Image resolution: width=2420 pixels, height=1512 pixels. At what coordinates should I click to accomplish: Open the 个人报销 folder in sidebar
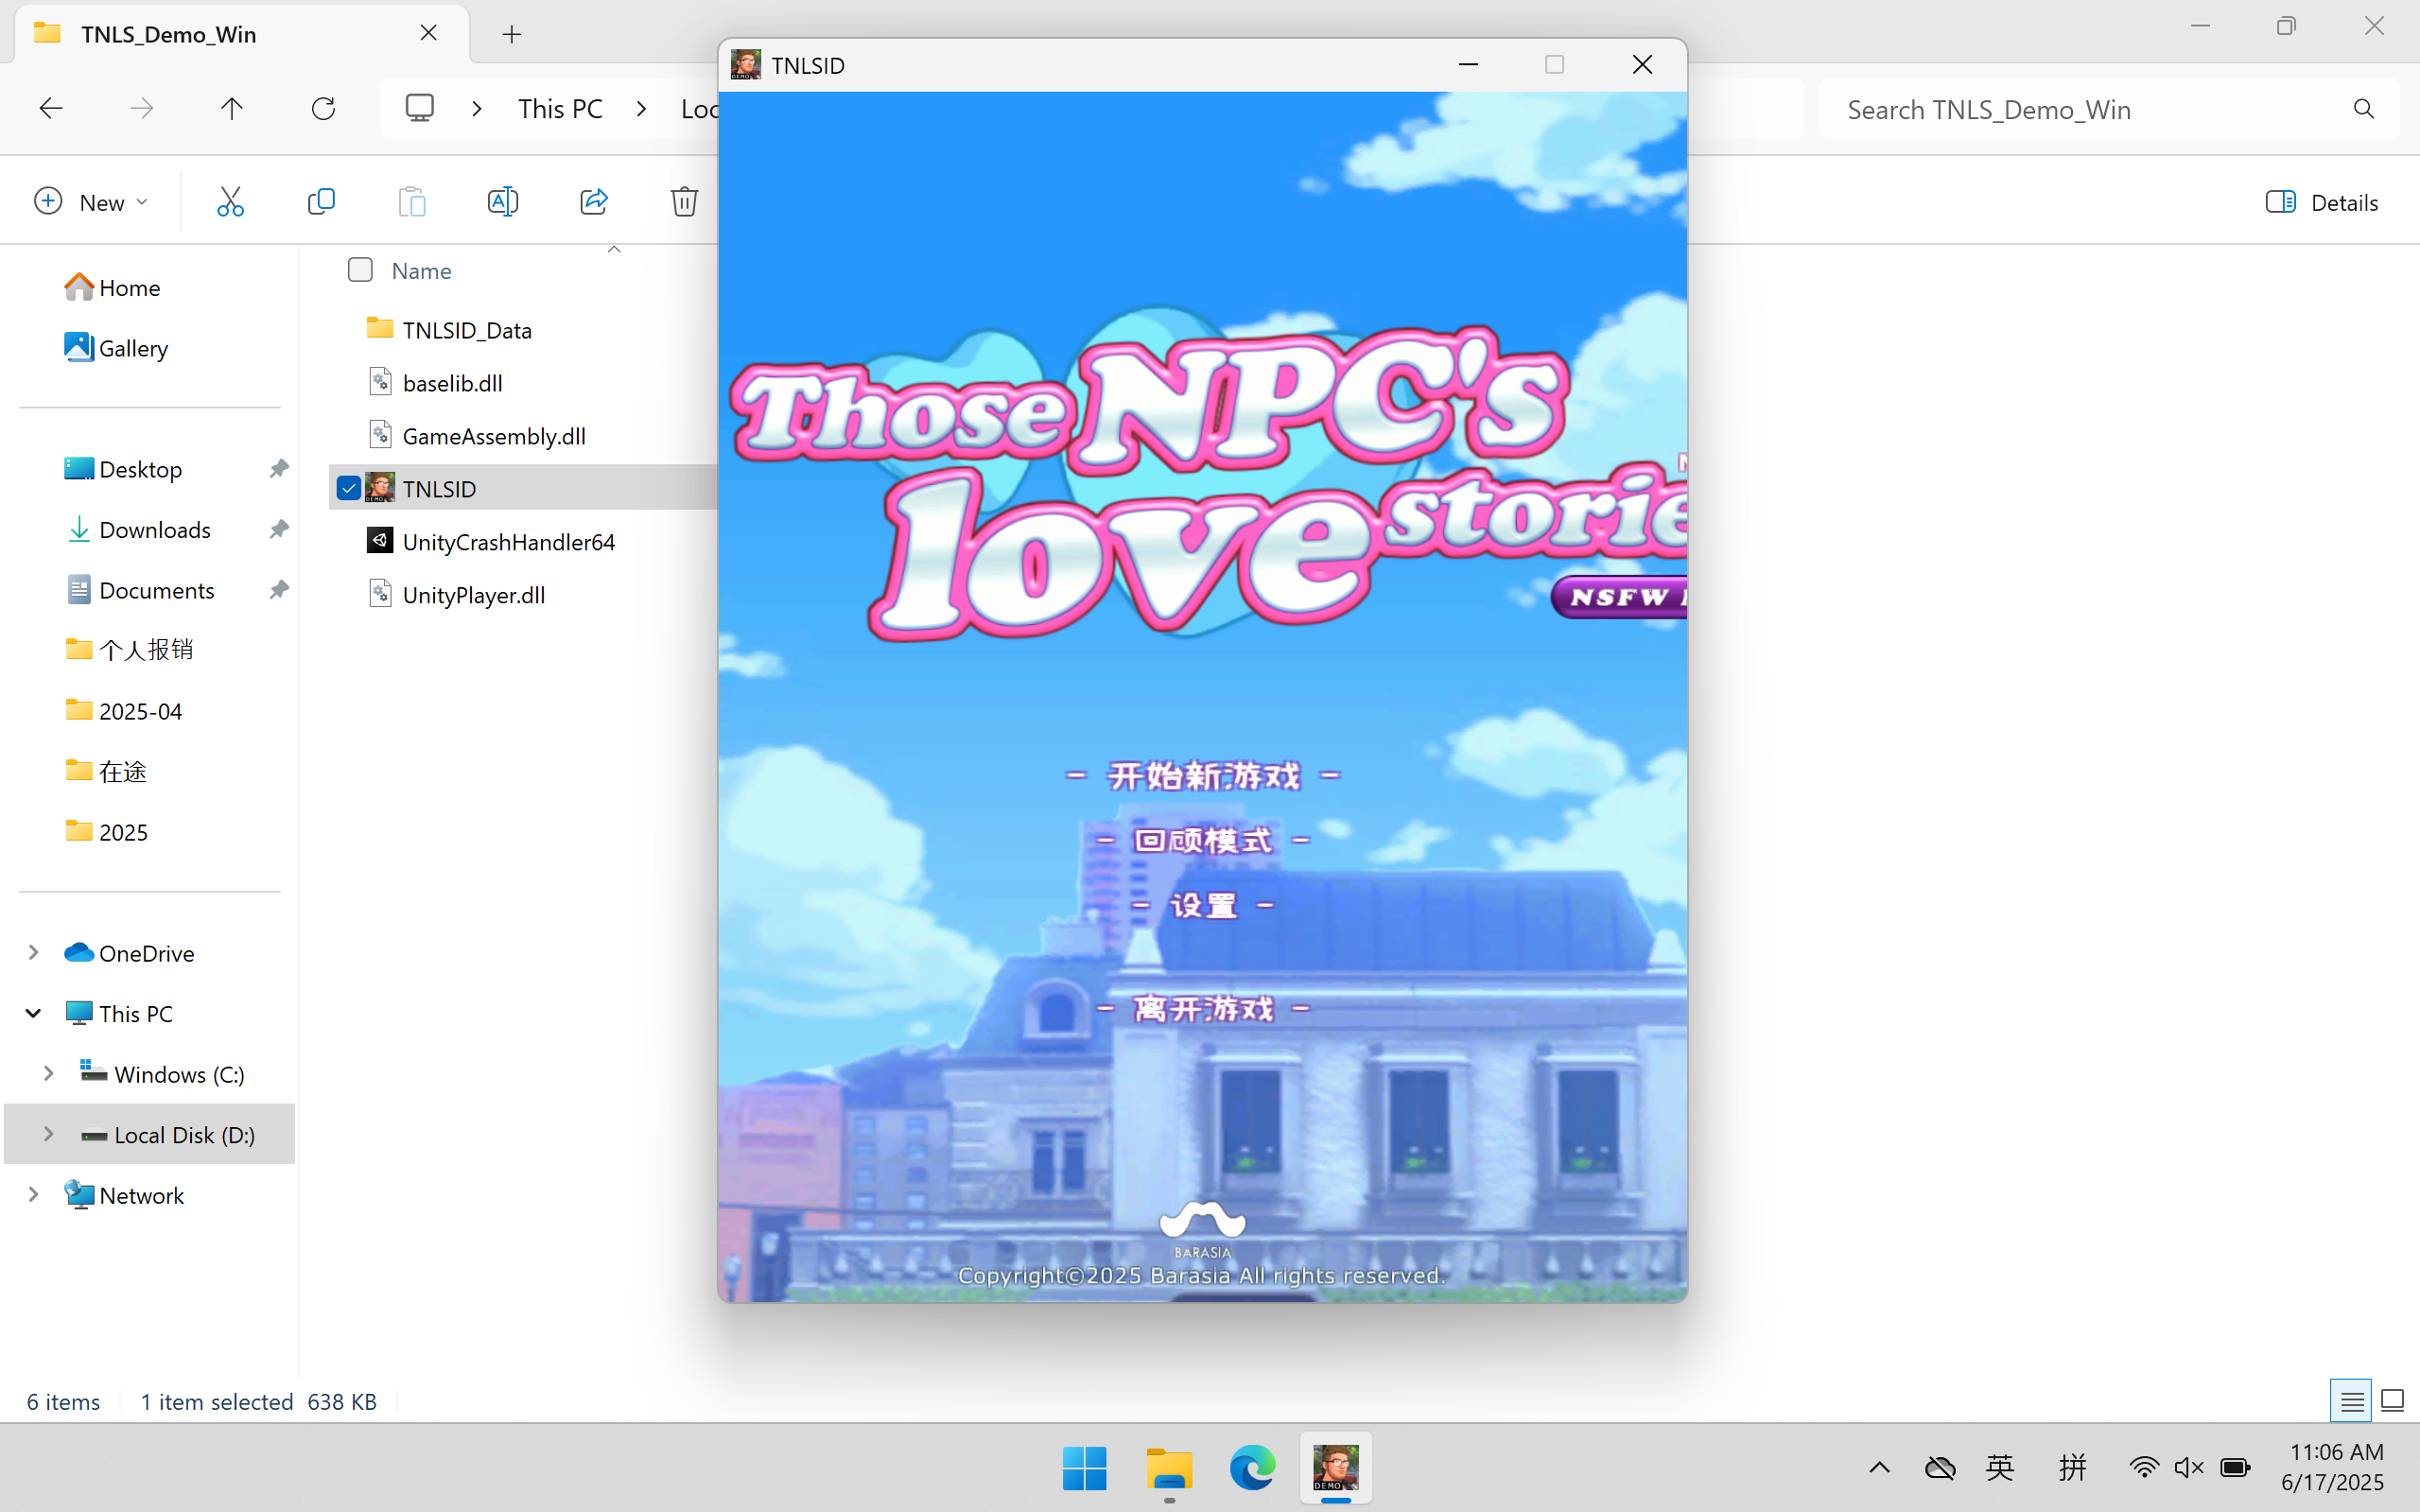pos(129,650)
